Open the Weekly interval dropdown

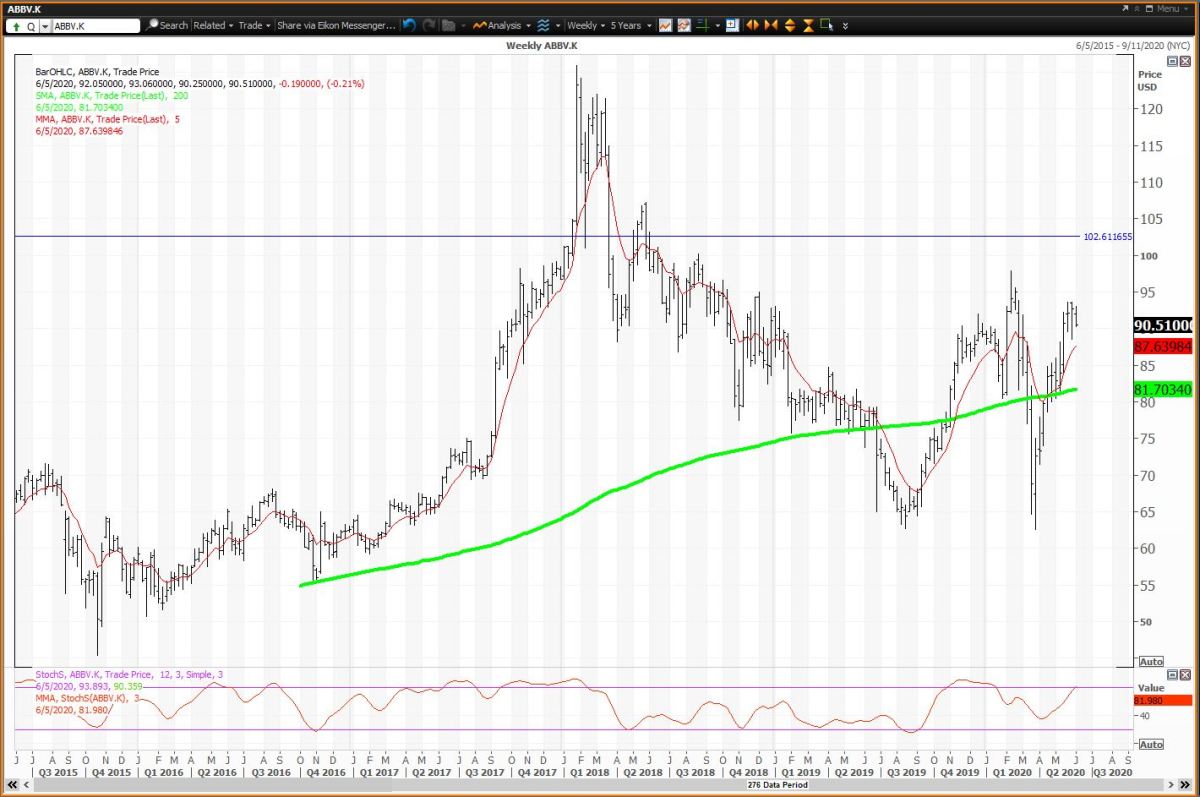584,25
